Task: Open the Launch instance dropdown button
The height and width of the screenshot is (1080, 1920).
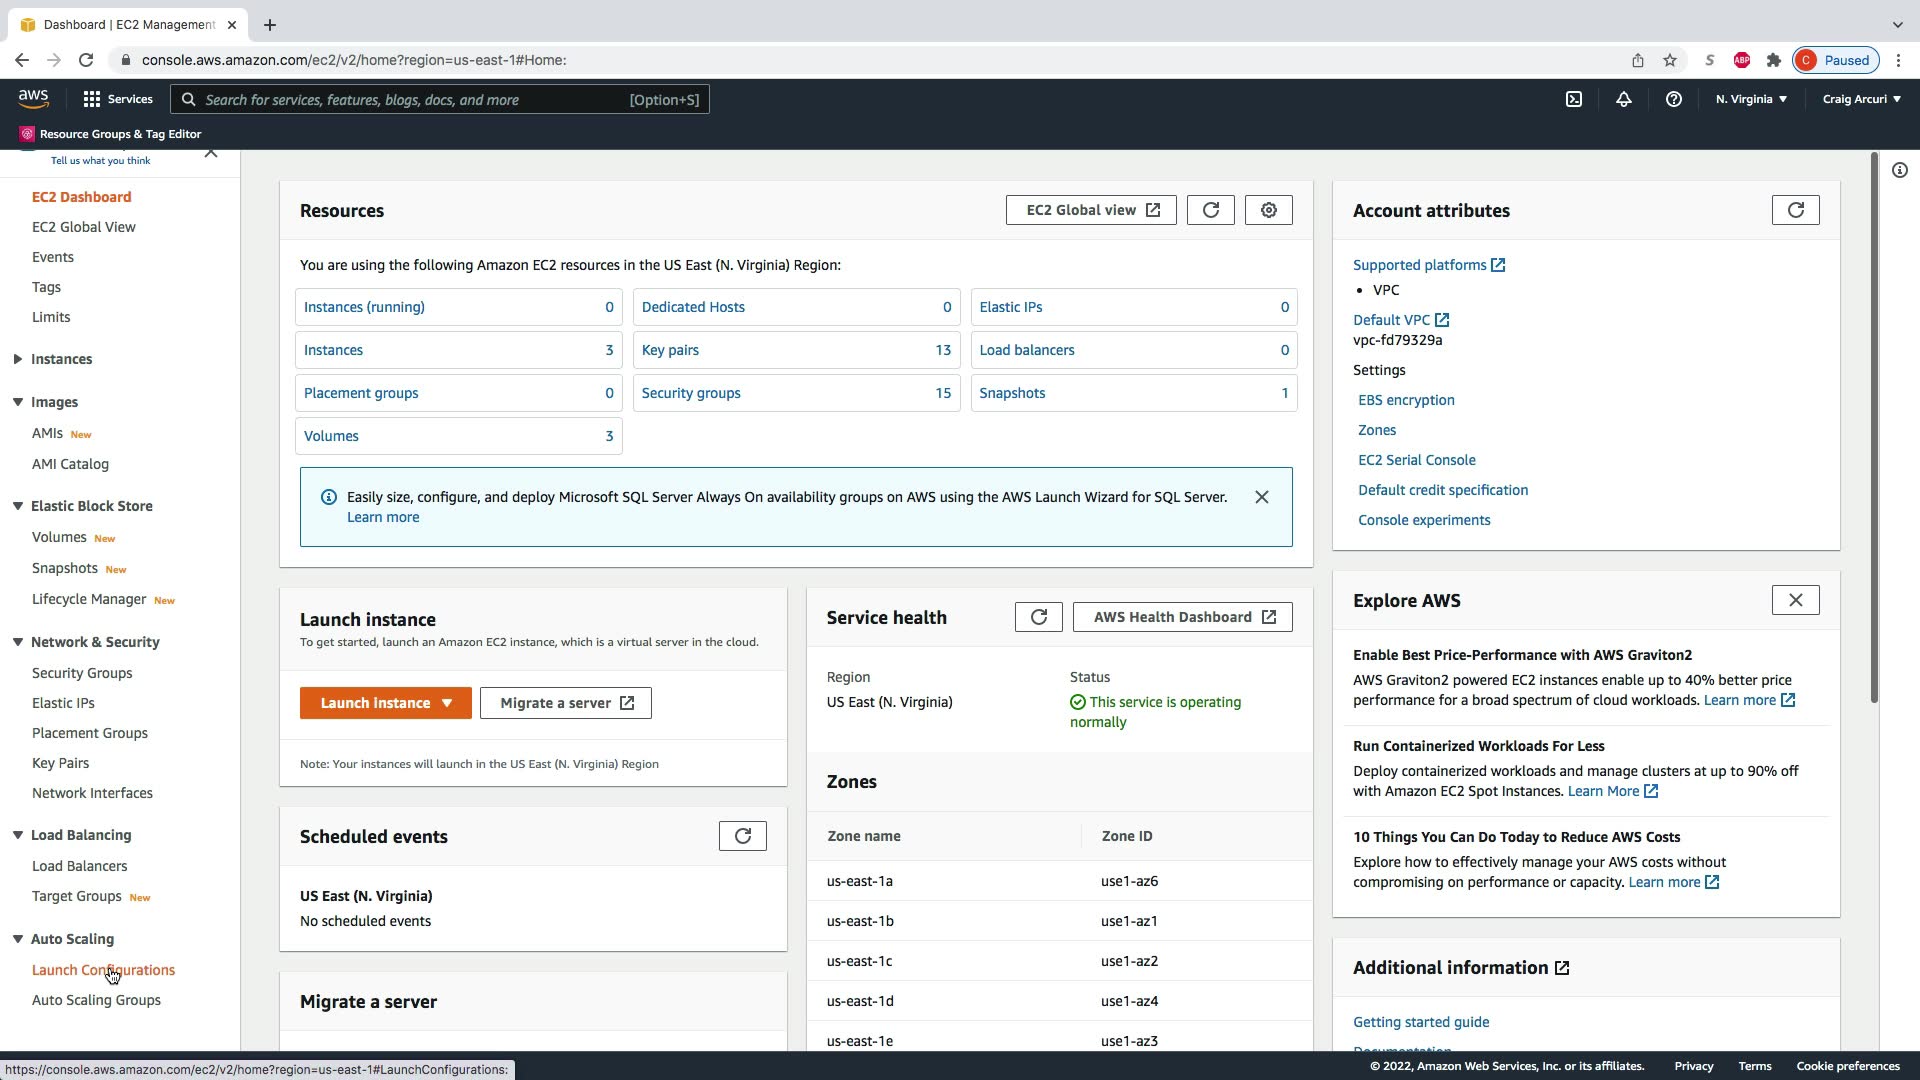Action: 385,703
